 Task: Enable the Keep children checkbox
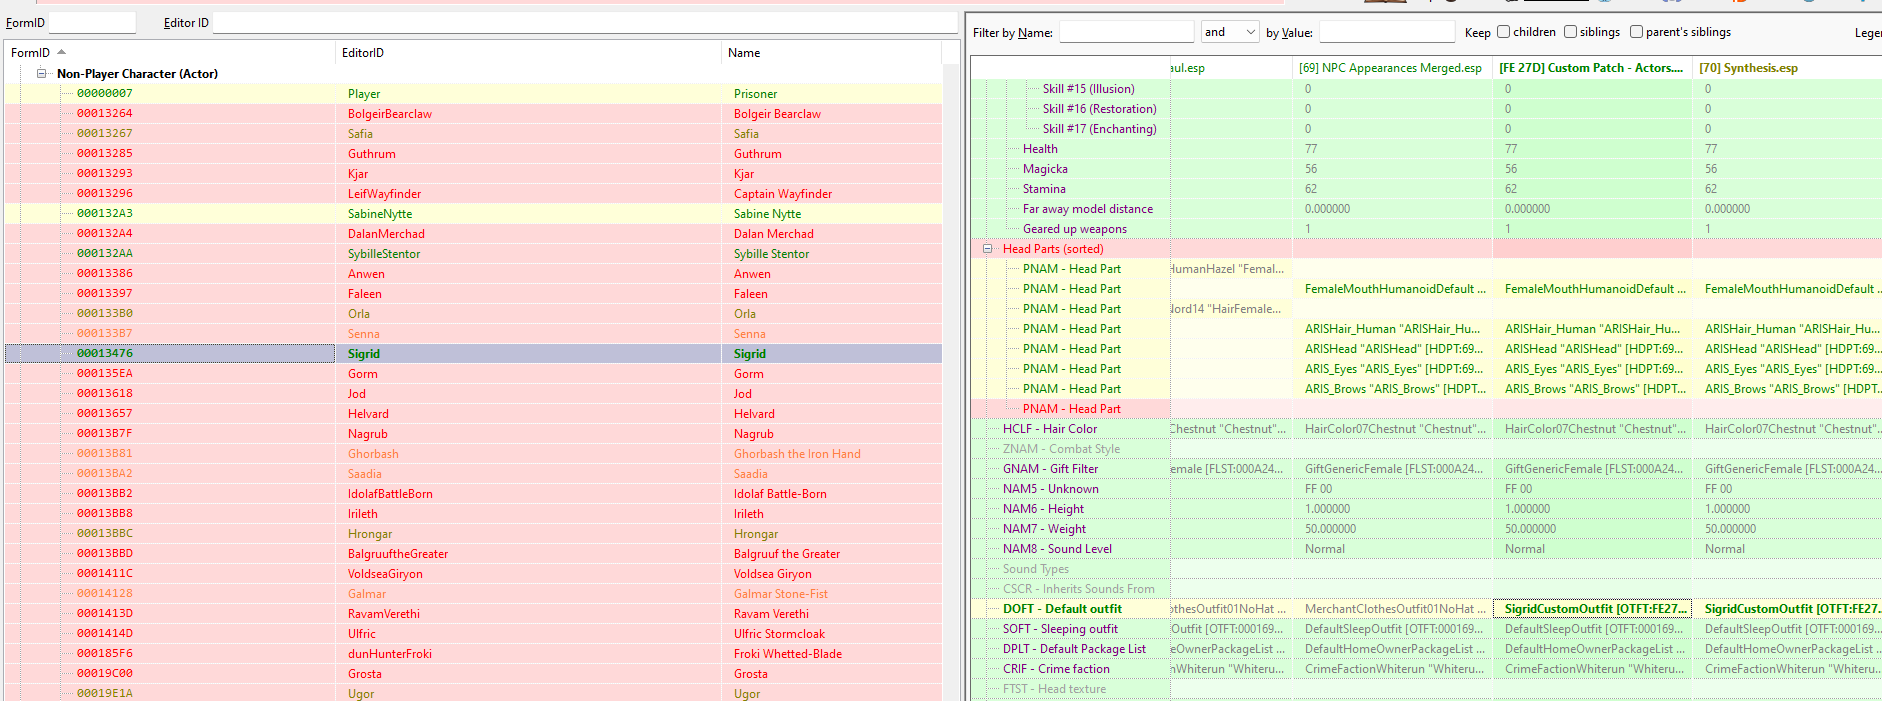click(1503, 32)
